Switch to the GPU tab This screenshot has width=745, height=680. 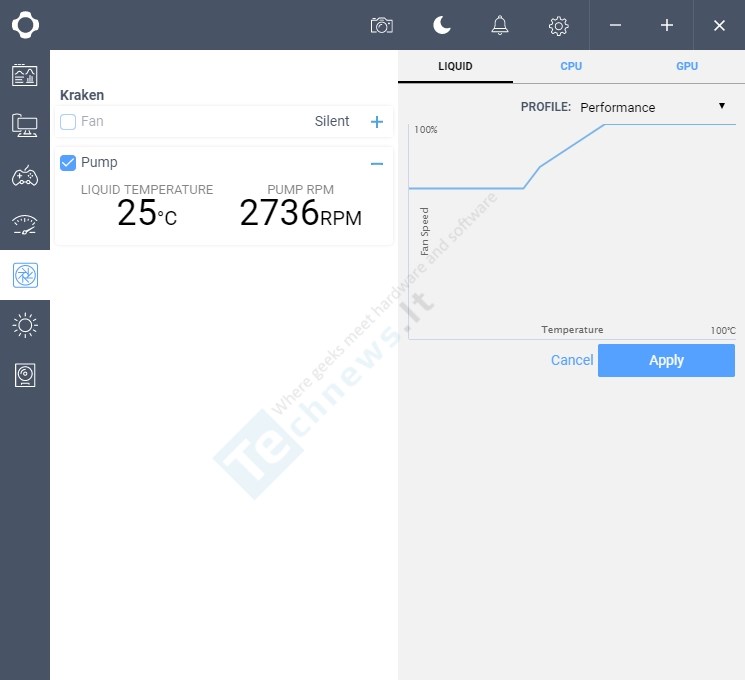(687, 66)
